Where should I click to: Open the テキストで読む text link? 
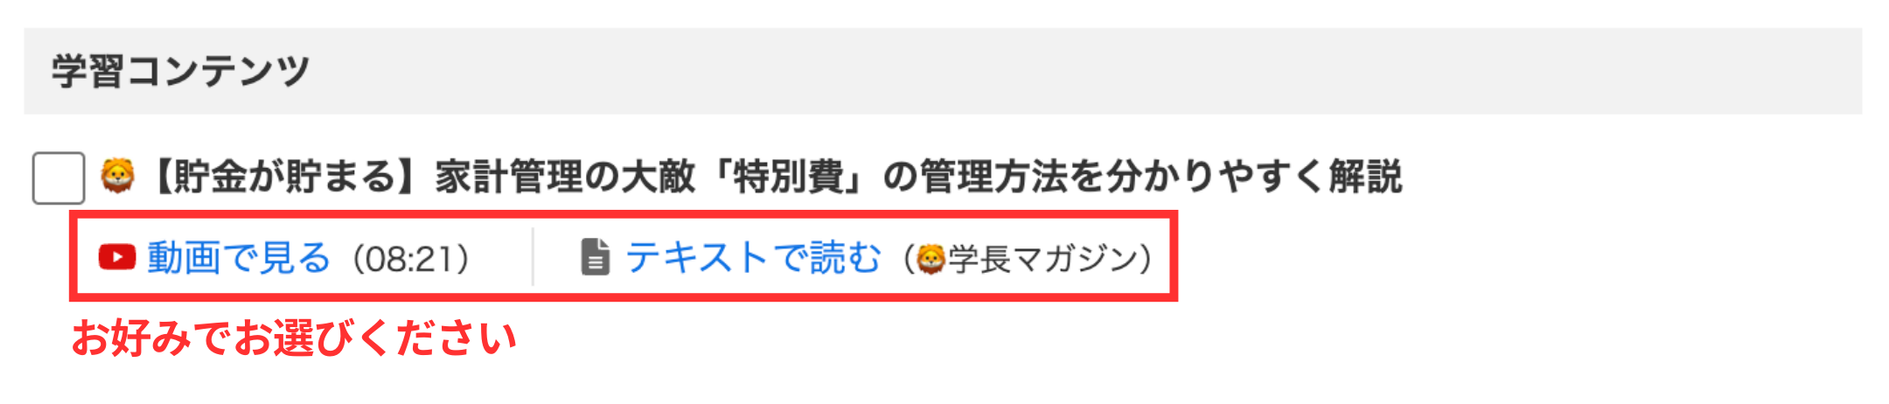pos(753,257)
